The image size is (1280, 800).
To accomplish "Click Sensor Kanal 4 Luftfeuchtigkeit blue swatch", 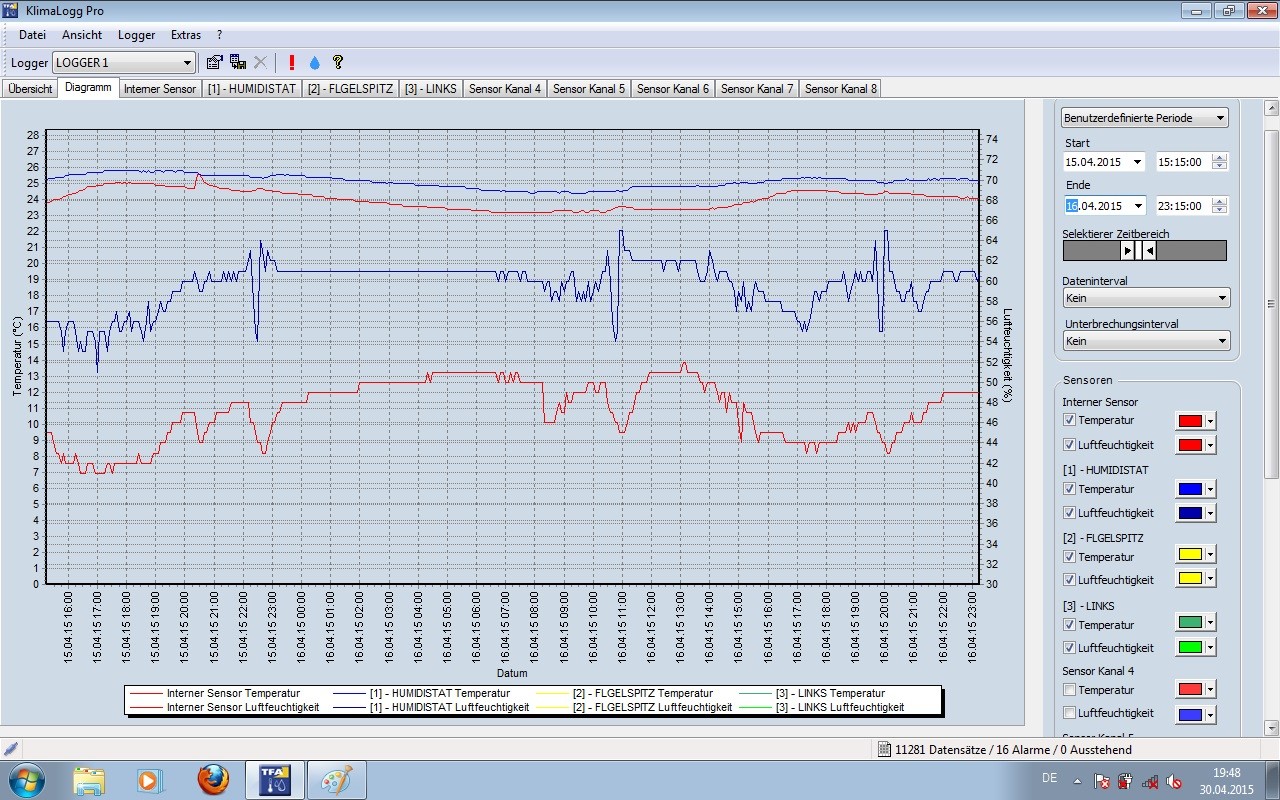I will 1190,714.
